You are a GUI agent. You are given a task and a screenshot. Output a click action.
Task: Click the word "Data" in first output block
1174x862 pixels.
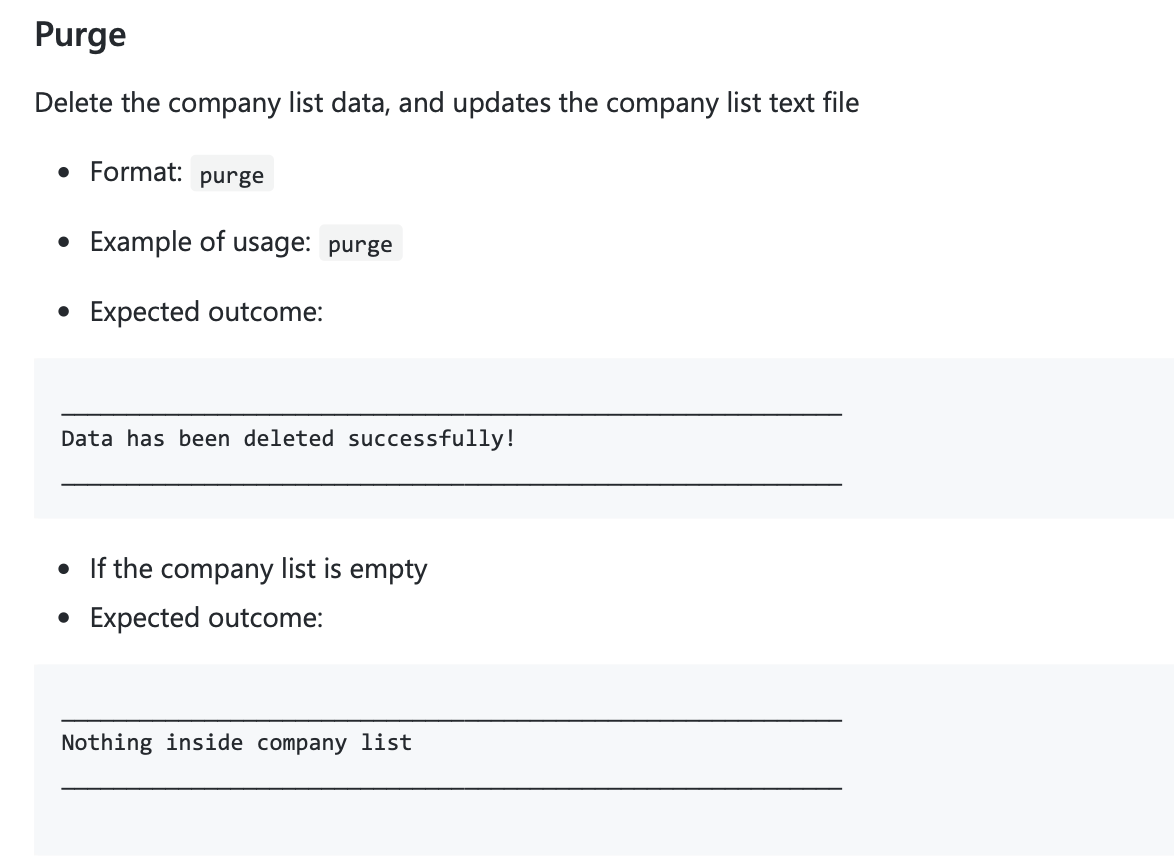pos(87,438)
